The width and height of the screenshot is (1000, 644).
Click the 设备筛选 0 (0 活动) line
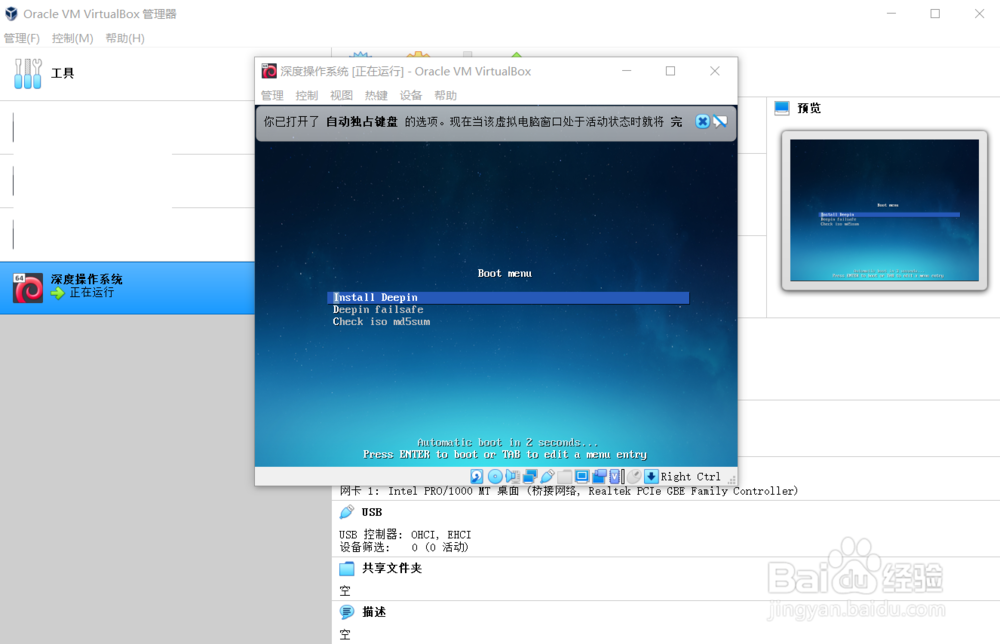coord(404,547)
